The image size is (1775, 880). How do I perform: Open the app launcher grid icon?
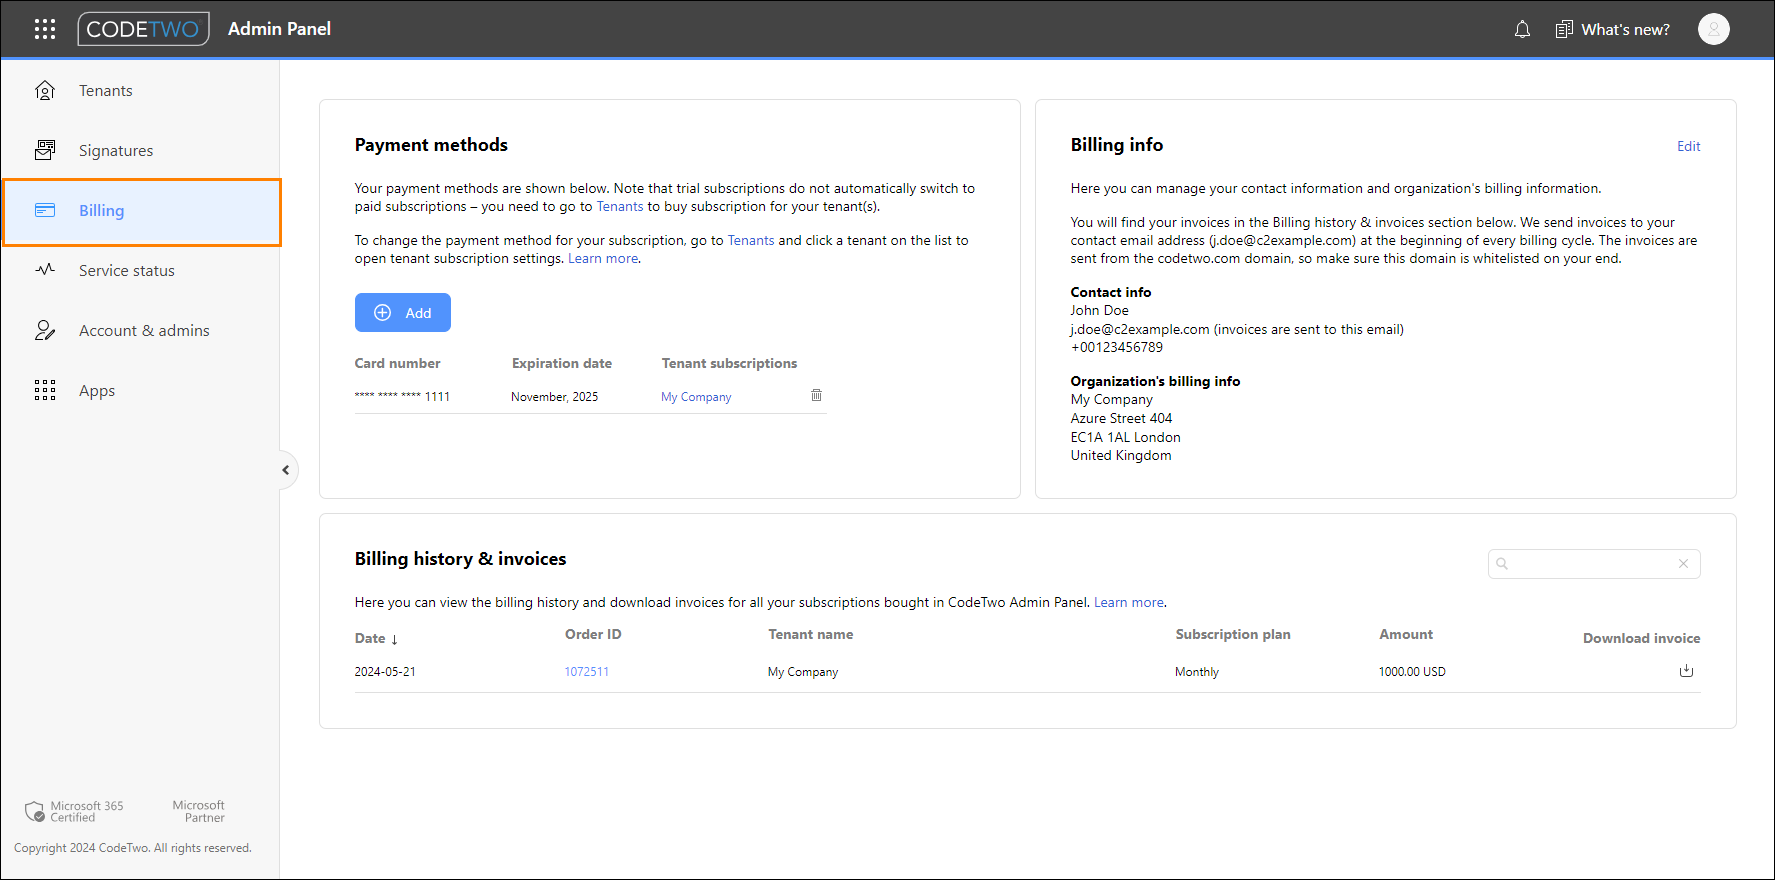tap(45, 29)
